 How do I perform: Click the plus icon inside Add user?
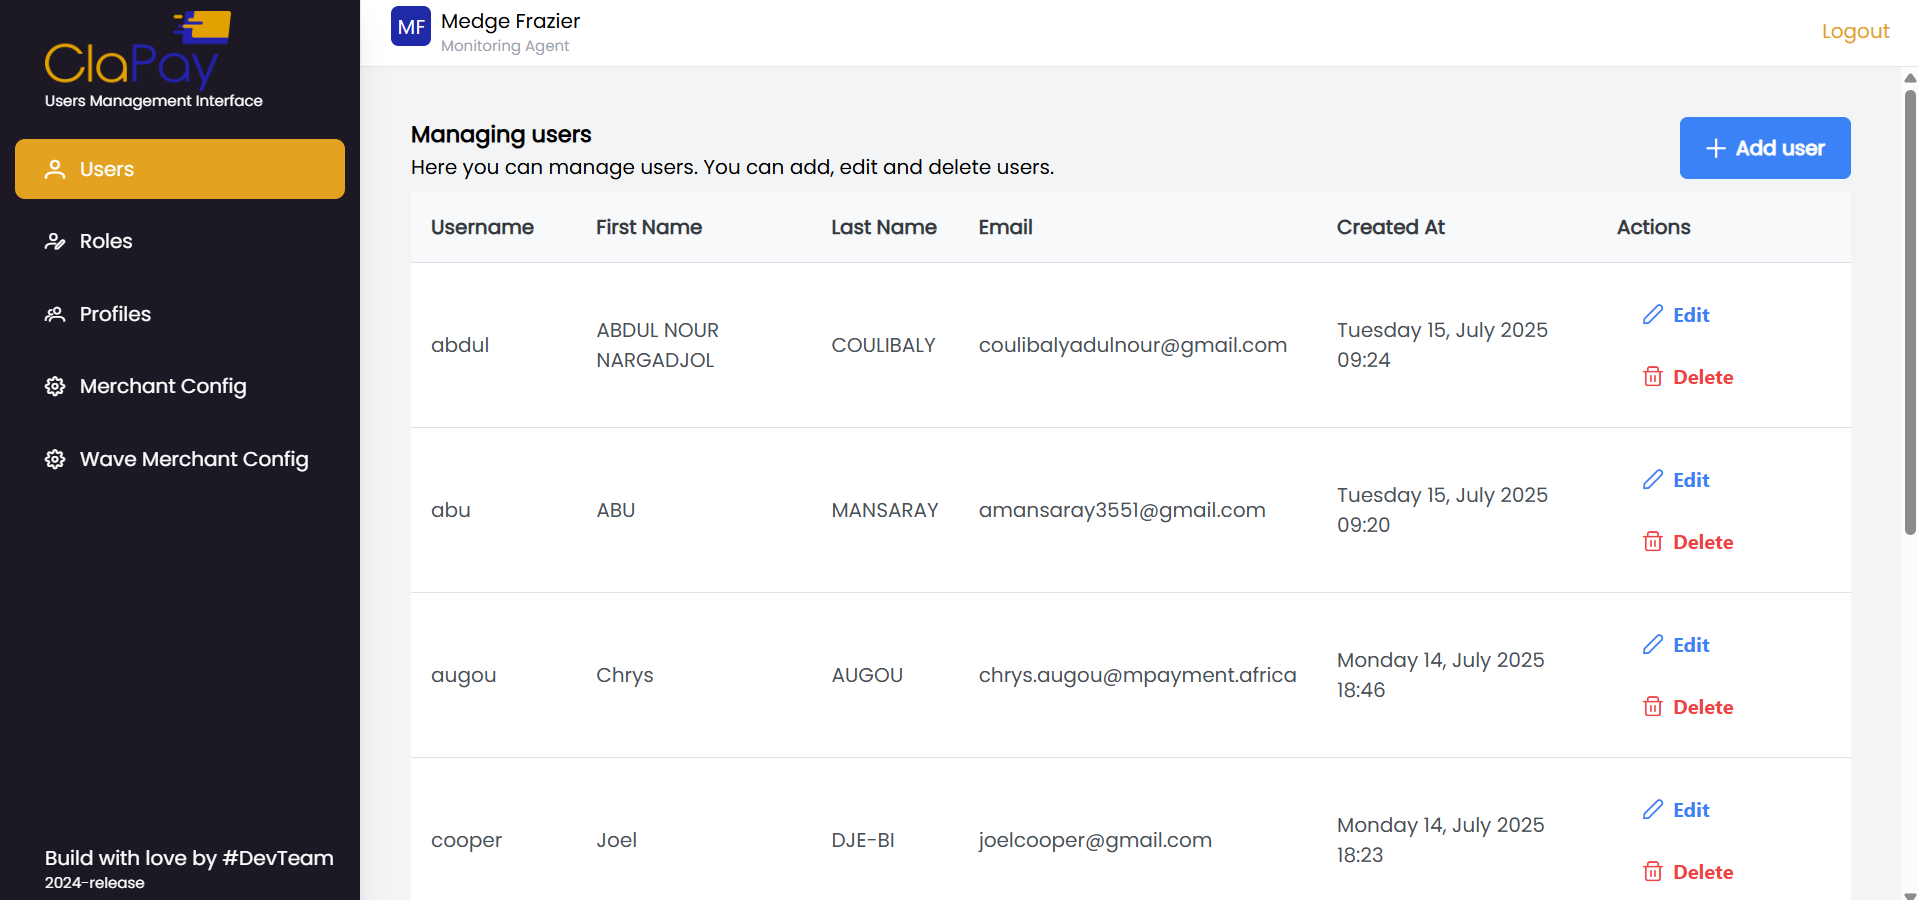1716,148
